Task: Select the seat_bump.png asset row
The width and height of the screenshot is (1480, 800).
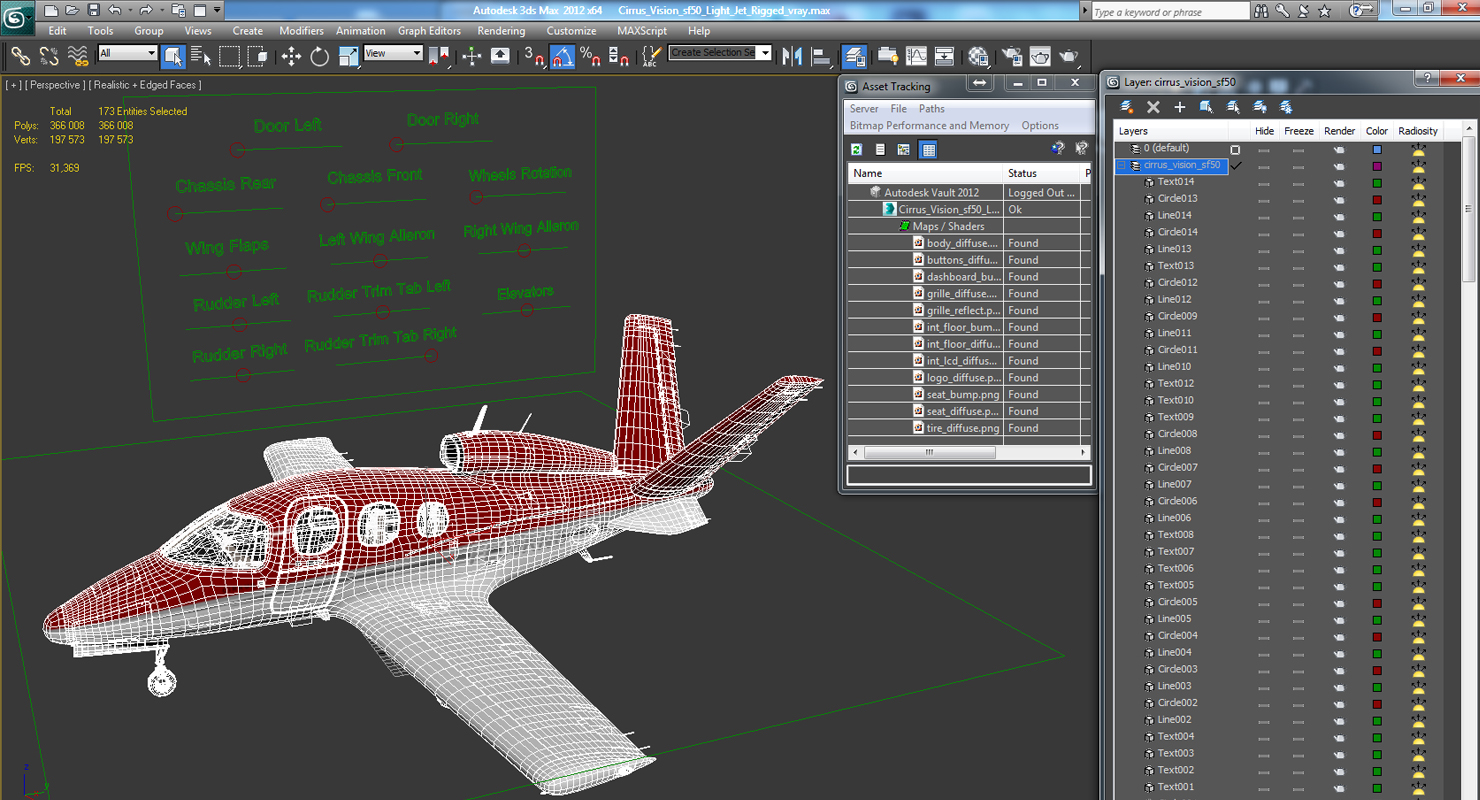Action: click(969, 394)
